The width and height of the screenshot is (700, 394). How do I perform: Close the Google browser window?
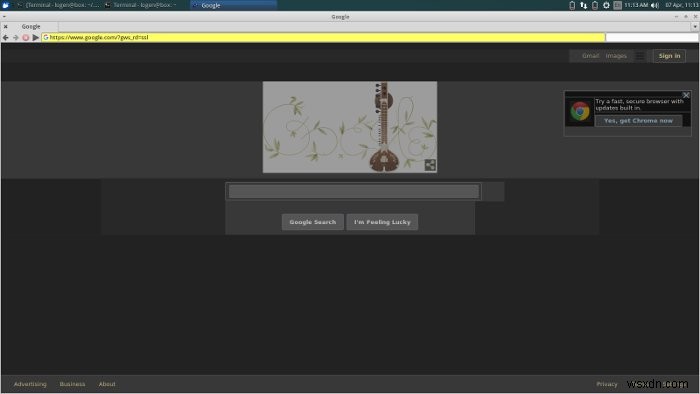pyautogui.click(x=695, y=17)
